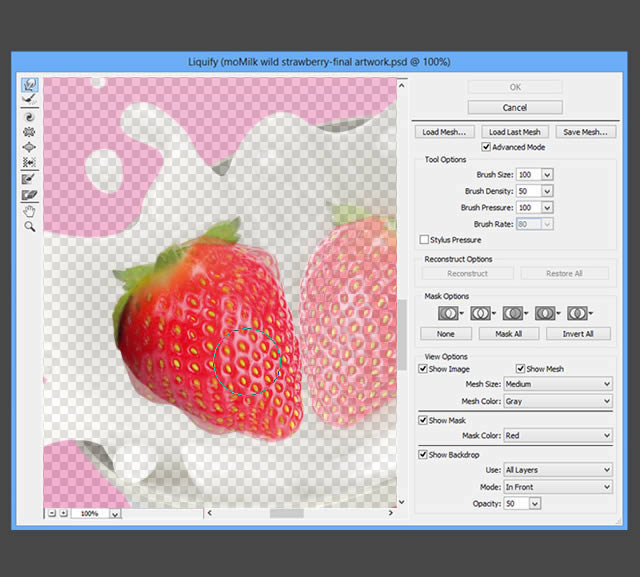Viewport: 640px width, 577px height.
Task: Open the Replace Selection icon's dropdown arrow
Action: coord(462,313)
